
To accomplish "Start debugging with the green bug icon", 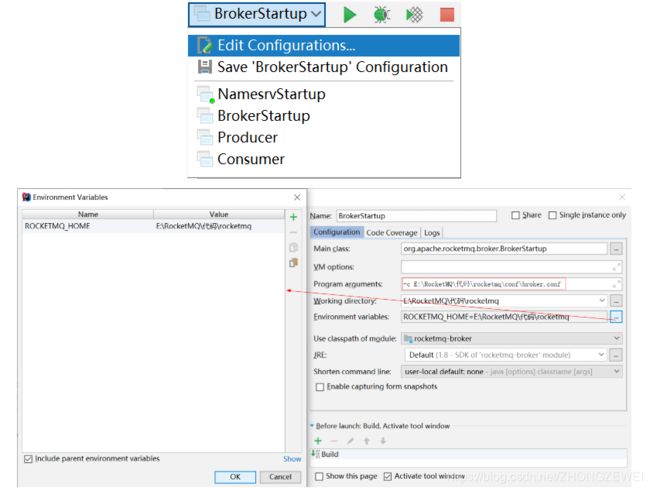I will (x=381, y=15).
